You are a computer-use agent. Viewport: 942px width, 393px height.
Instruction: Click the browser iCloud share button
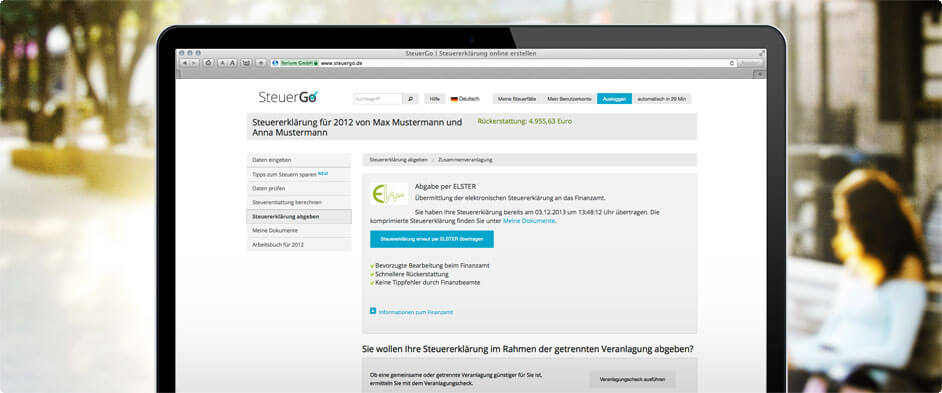click(208, 62)
